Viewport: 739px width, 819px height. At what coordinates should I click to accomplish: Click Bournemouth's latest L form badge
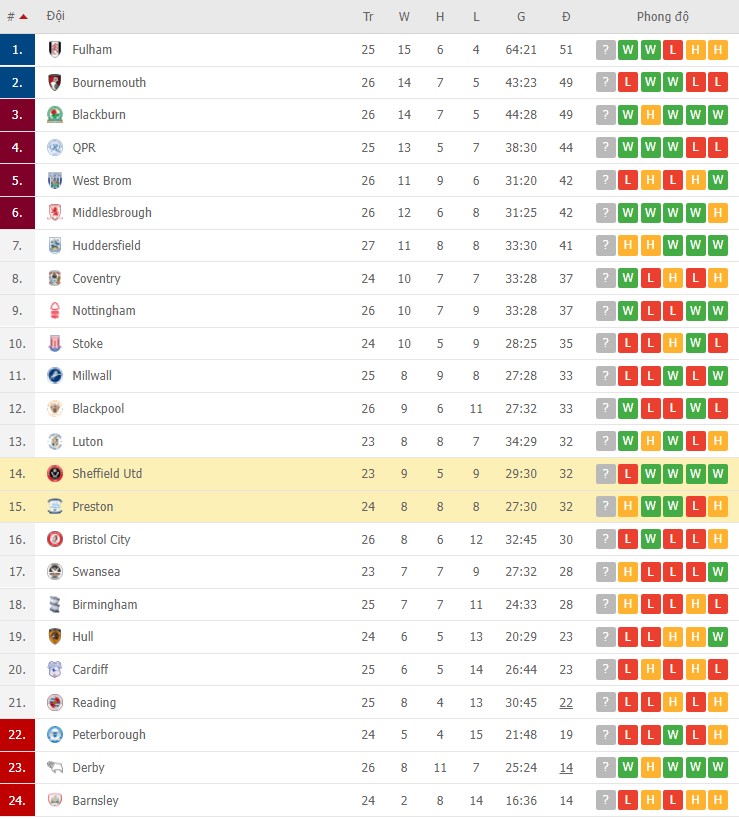718,82
